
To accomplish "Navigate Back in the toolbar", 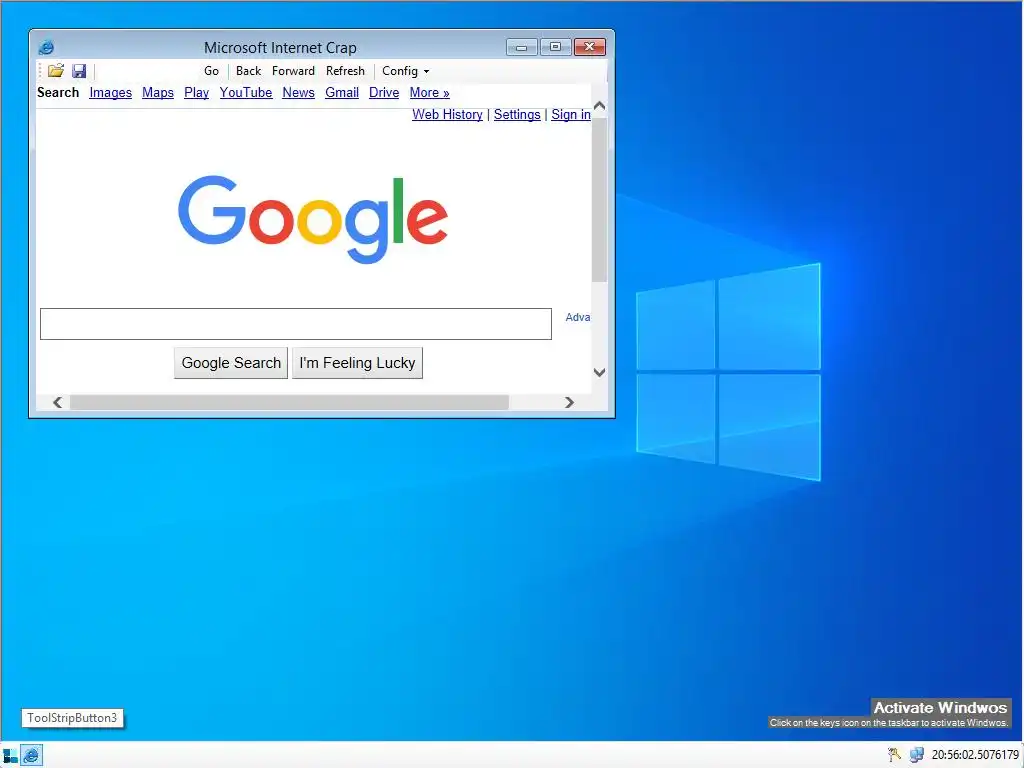I will point(248,71).
